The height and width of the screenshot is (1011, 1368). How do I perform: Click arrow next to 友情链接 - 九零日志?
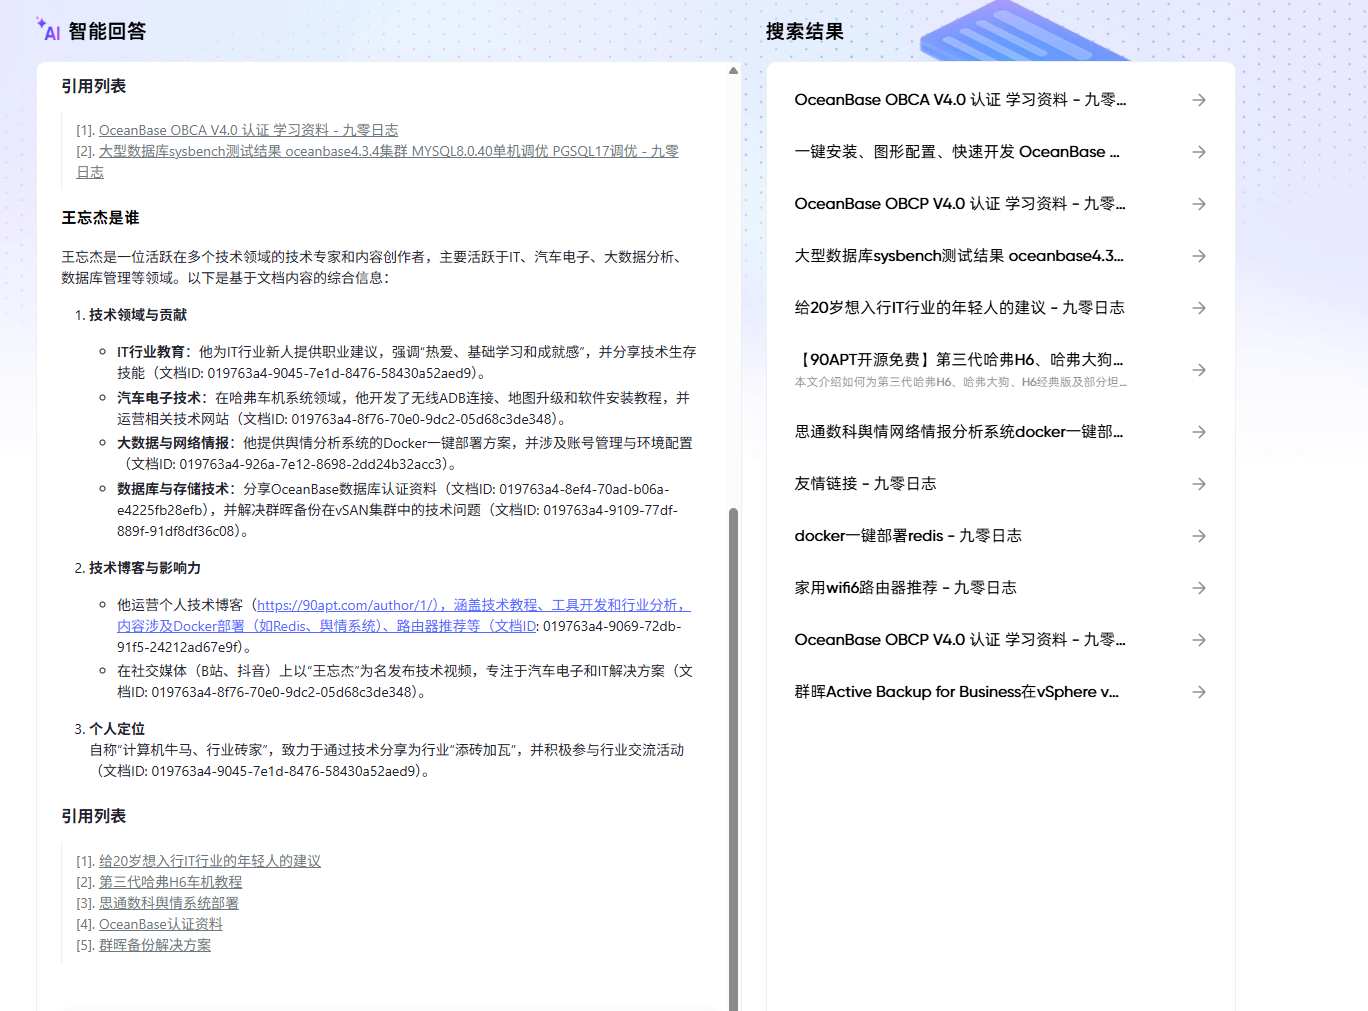[x=1199, y=484]
